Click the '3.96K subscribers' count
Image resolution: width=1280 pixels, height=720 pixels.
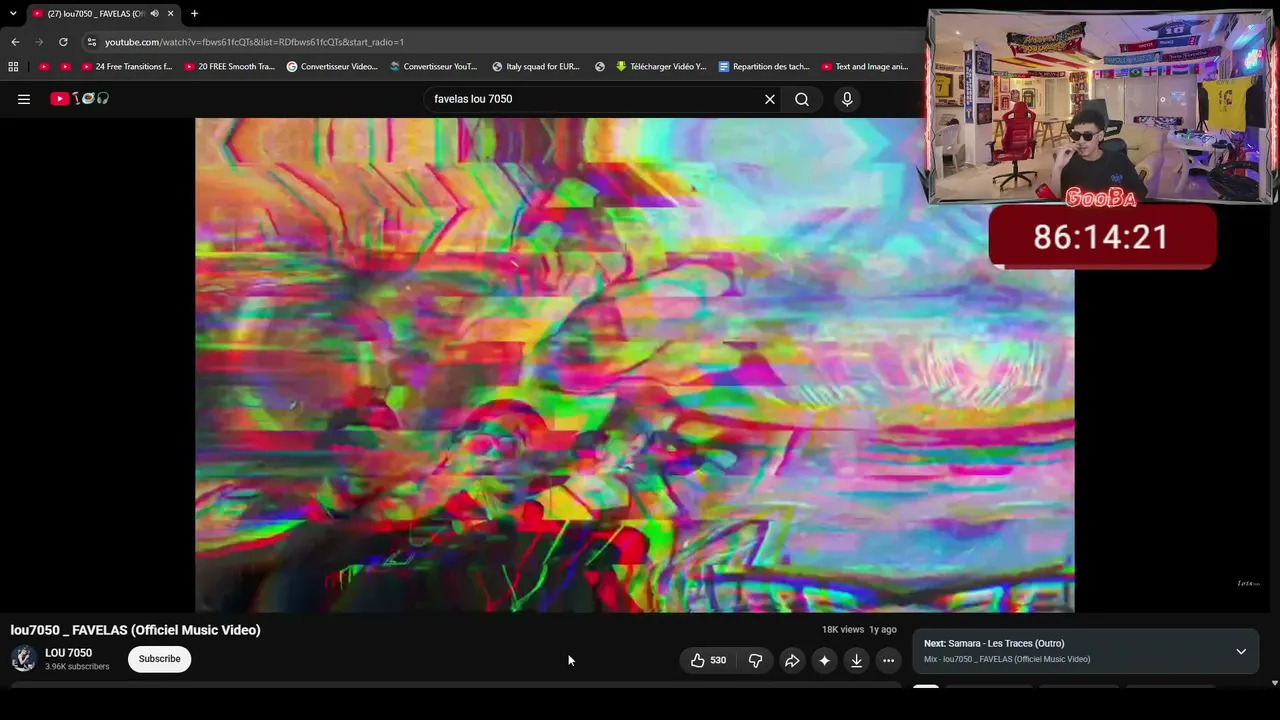(77, 667)
